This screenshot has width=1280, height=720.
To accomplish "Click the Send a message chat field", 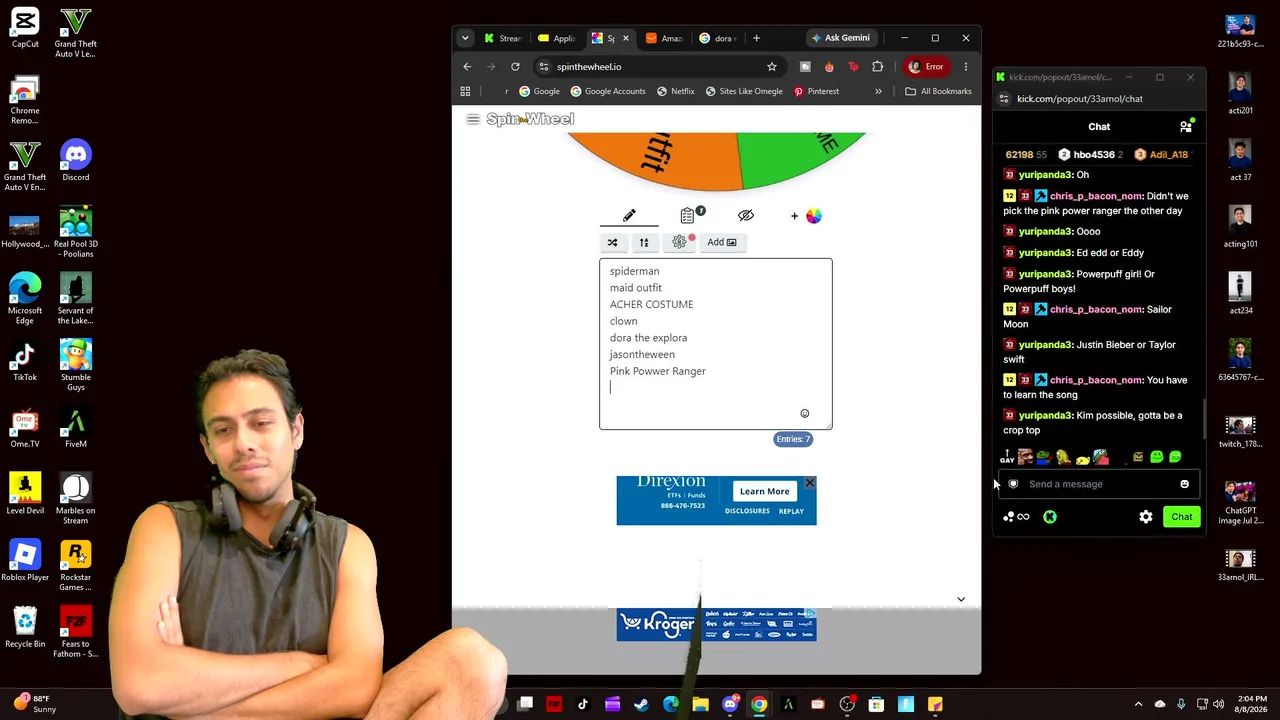I will 1100,484.
